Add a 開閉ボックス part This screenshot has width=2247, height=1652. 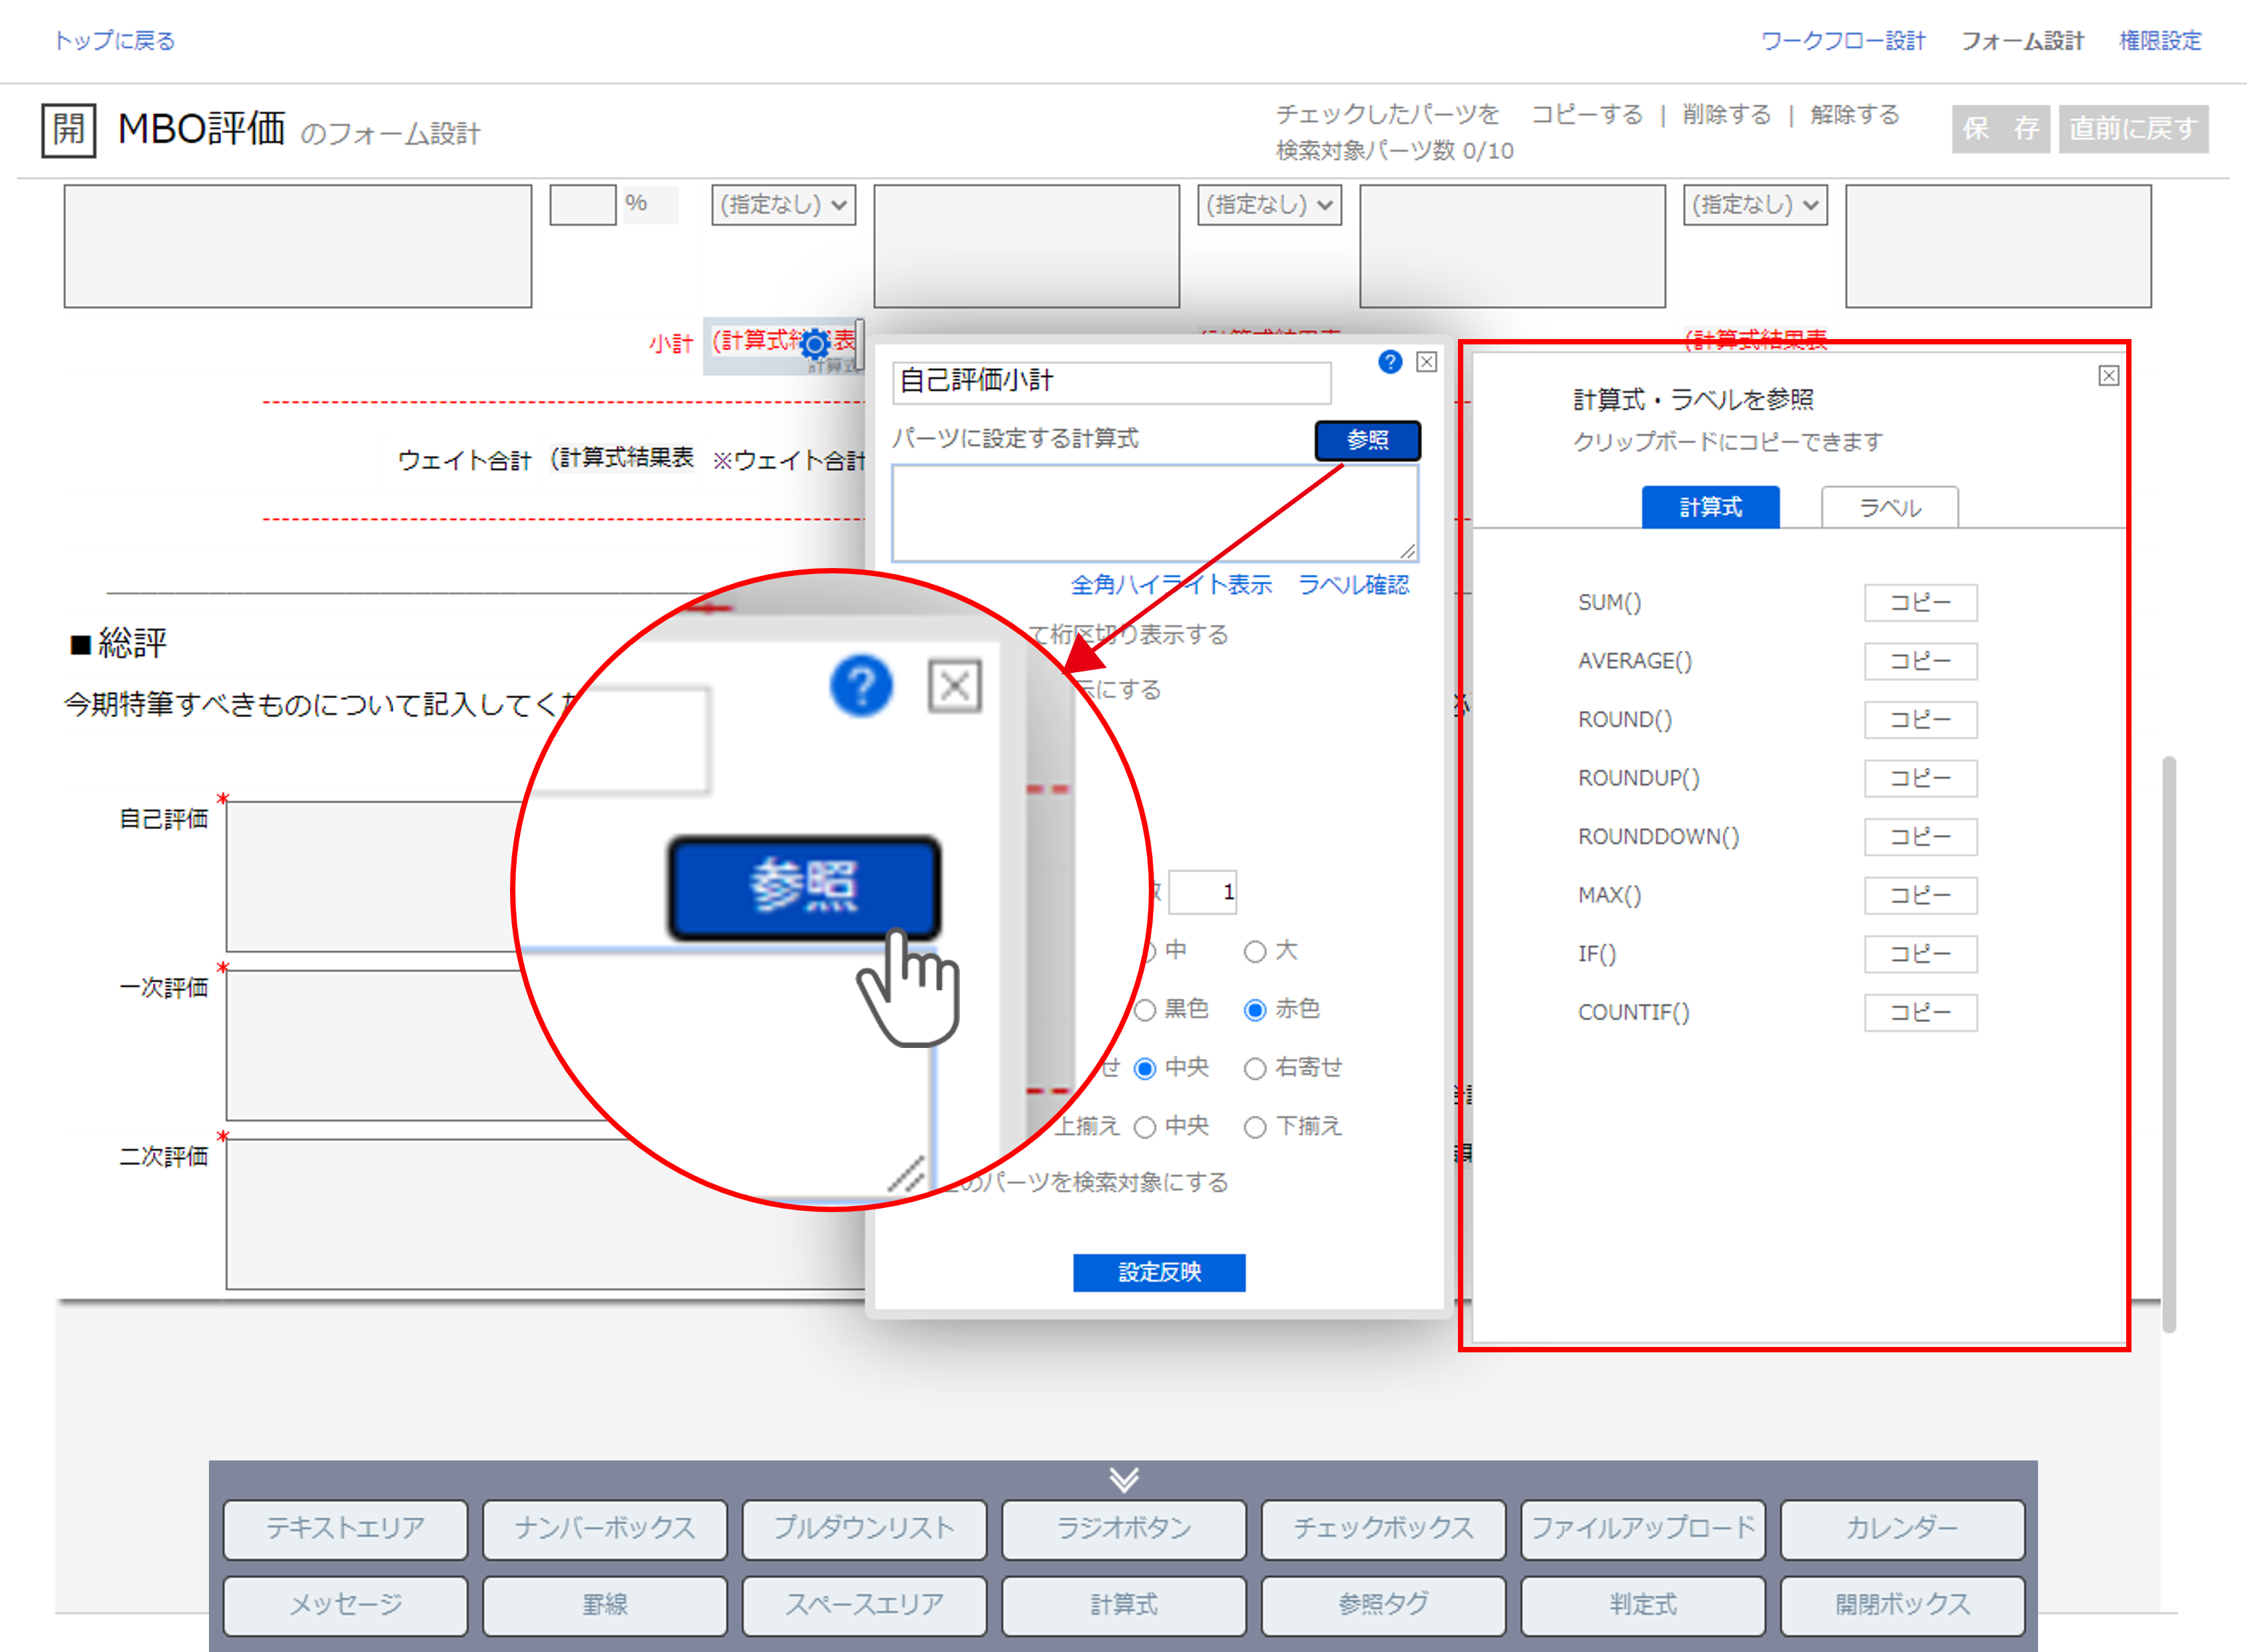[x=1902, y=1605]
